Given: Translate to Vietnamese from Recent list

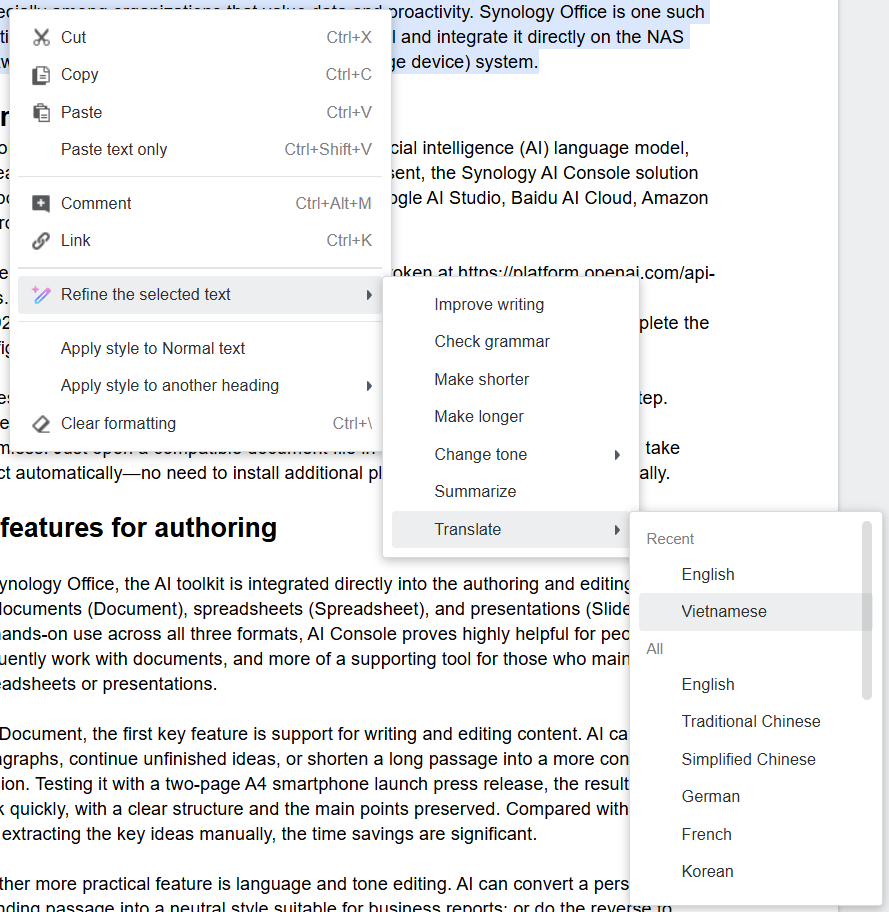Looking at the screenshot, I should tap(724, 612).
